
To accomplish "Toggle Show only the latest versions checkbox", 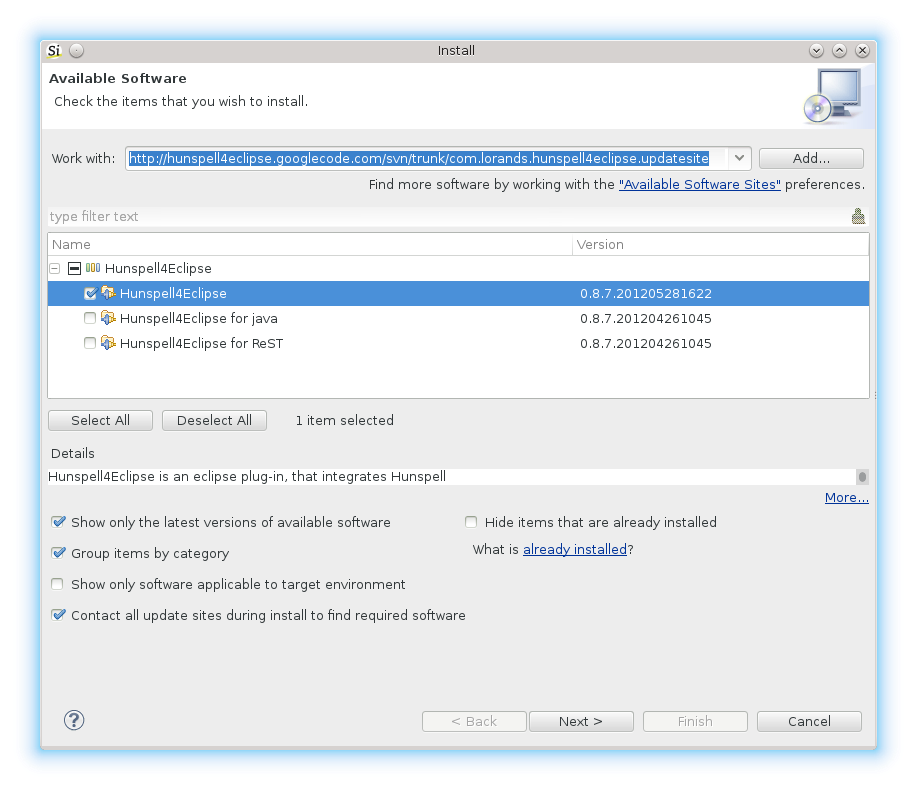I will (58, 522).
